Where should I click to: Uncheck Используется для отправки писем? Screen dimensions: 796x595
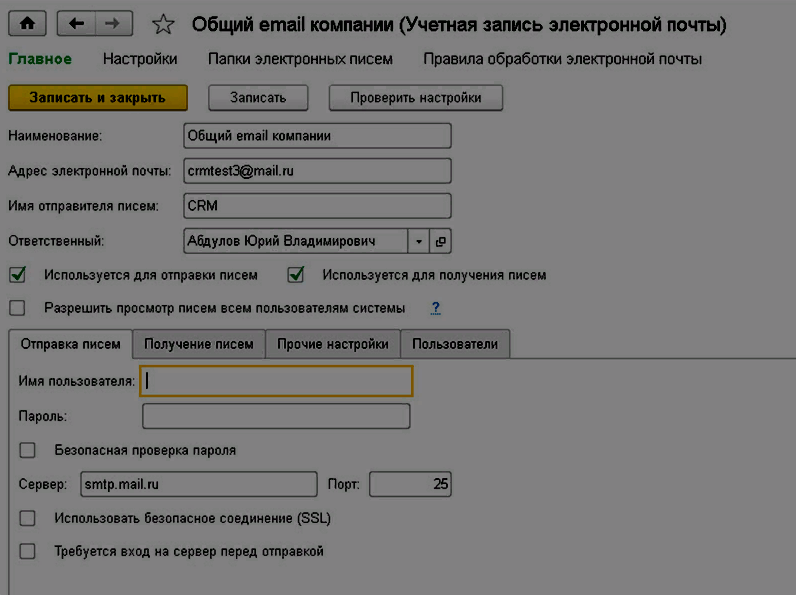(17, 275)
